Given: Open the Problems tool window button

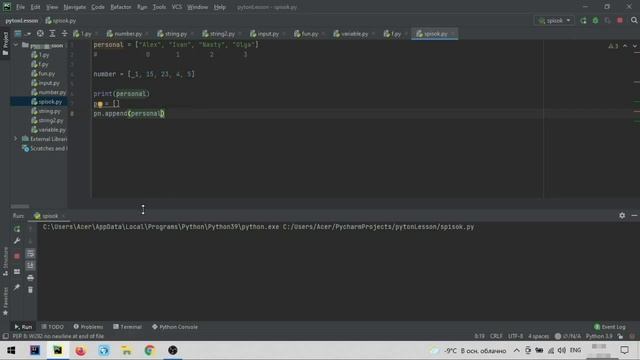Looking at the screenshot, I should point(88,327).
